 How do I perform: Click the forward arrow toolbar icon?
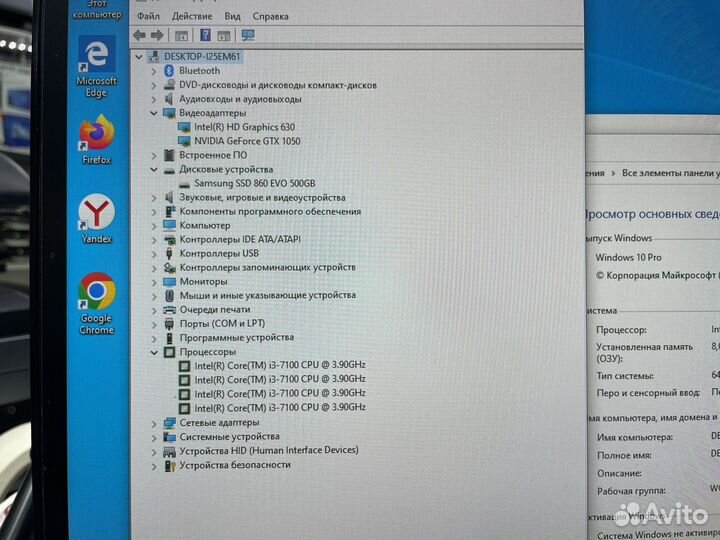[x=157, y=35]
